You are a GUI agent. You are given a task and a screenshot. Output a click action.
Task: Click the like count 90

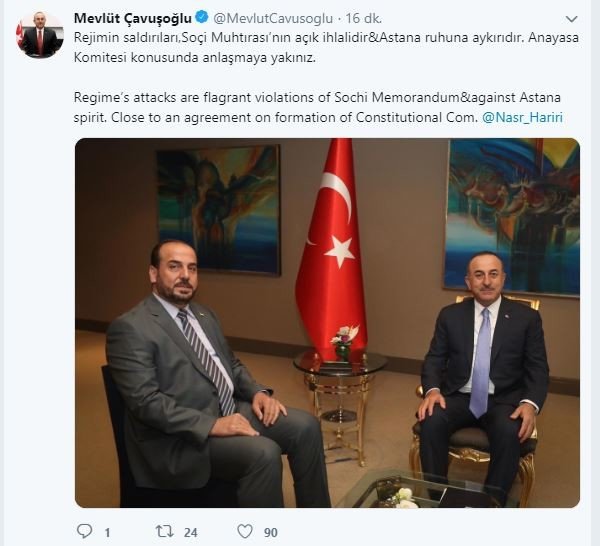271,532
